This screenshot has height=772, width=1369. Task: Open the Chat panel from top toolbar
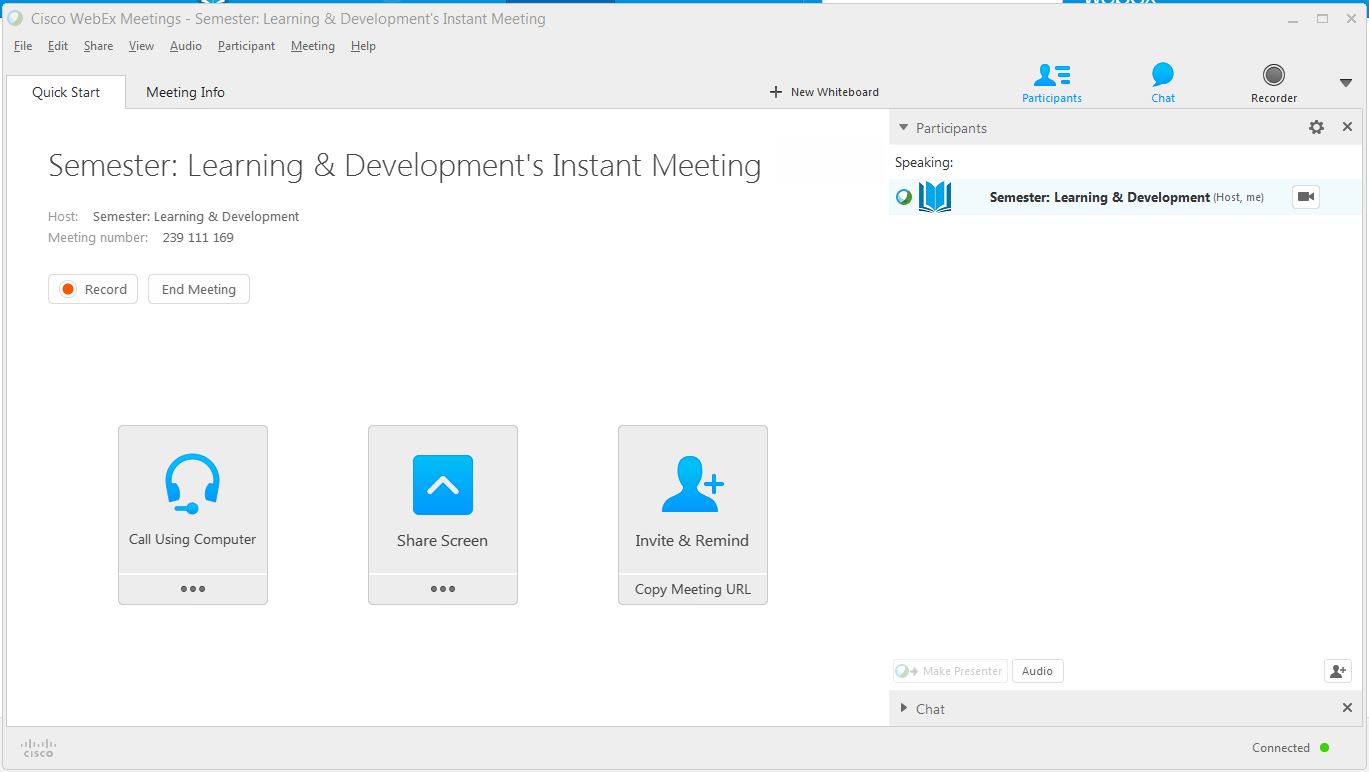coord(1162,82)
